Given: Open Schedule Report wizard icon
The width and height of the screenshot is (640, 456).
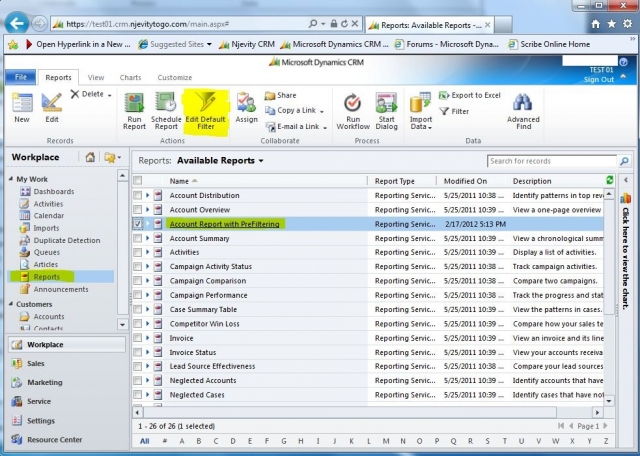Looking at the screenshot, I should coord(166,102).
